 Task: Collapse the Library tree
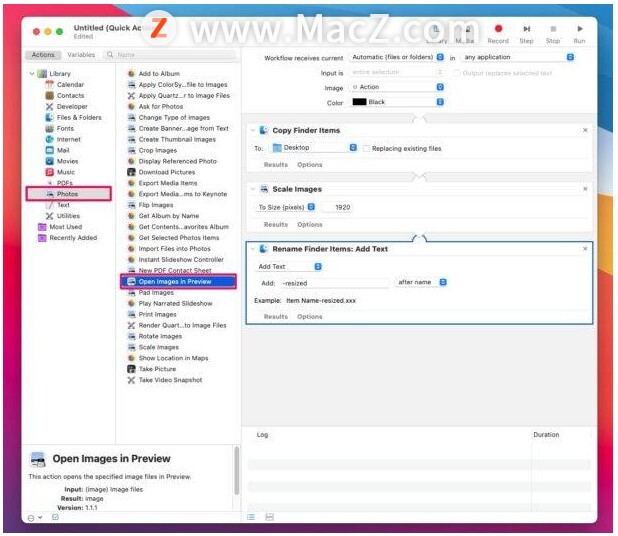(32, 74)
